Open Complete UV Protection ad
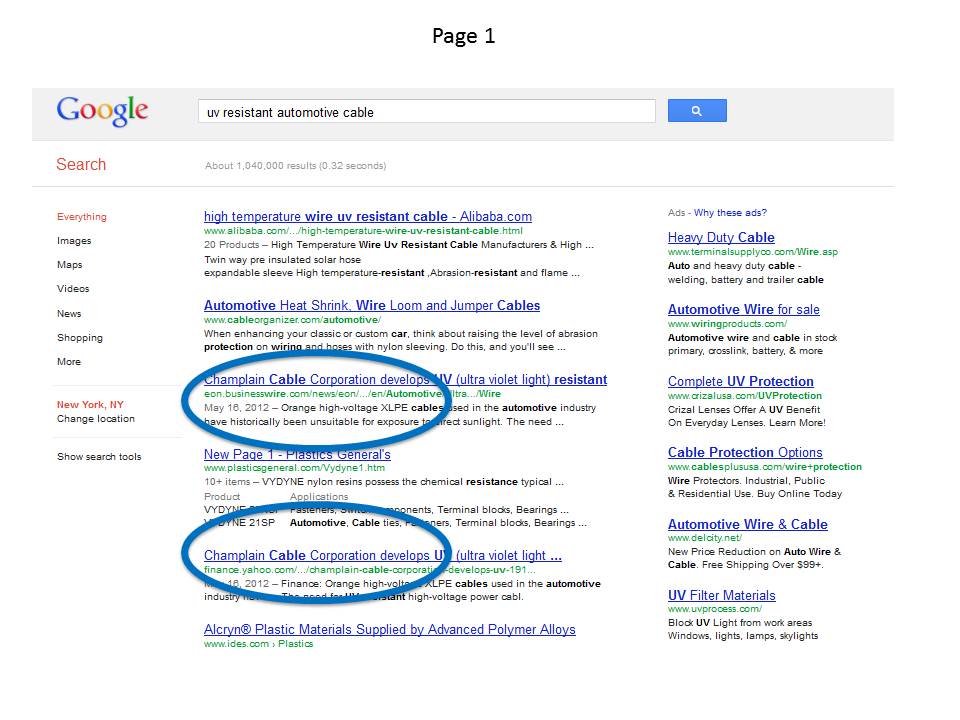Image resolution: width=960 pixels, height=720 pixels. pos(740,381)
